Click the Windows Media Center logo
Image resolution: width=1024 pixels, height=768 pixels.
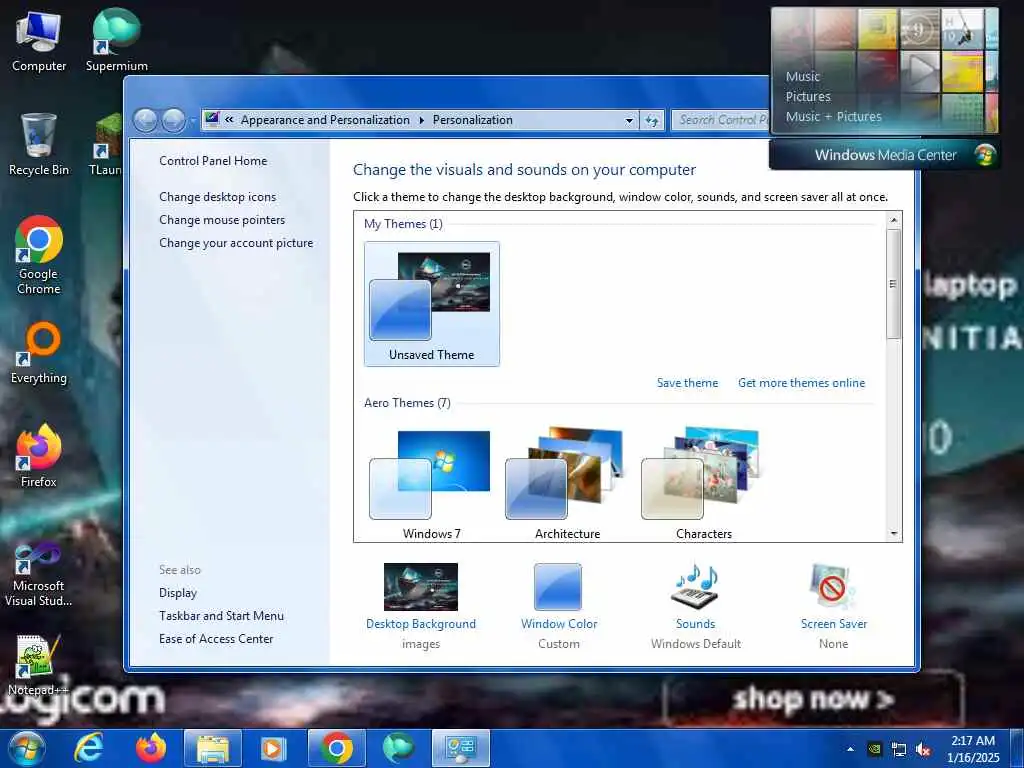click(984, 155)
